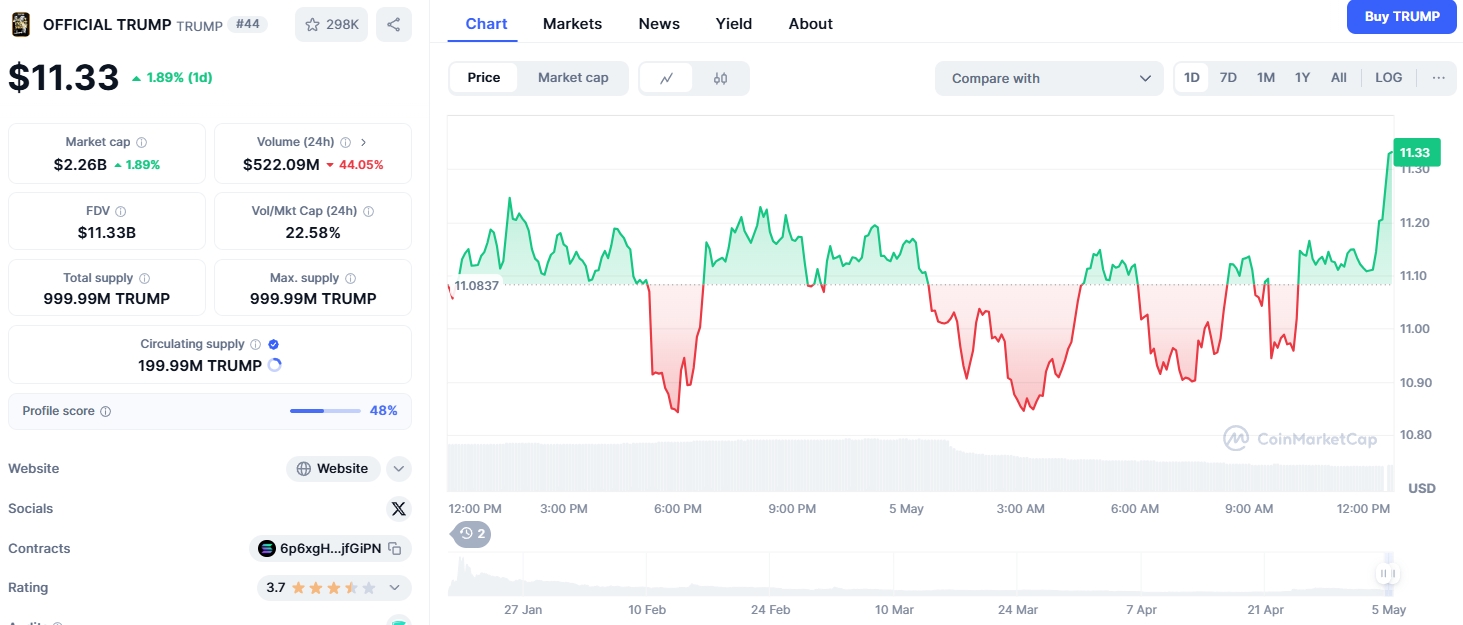Select the Market cap toggle option
The width and height of the screenshot is (1463, 625).
573,78
